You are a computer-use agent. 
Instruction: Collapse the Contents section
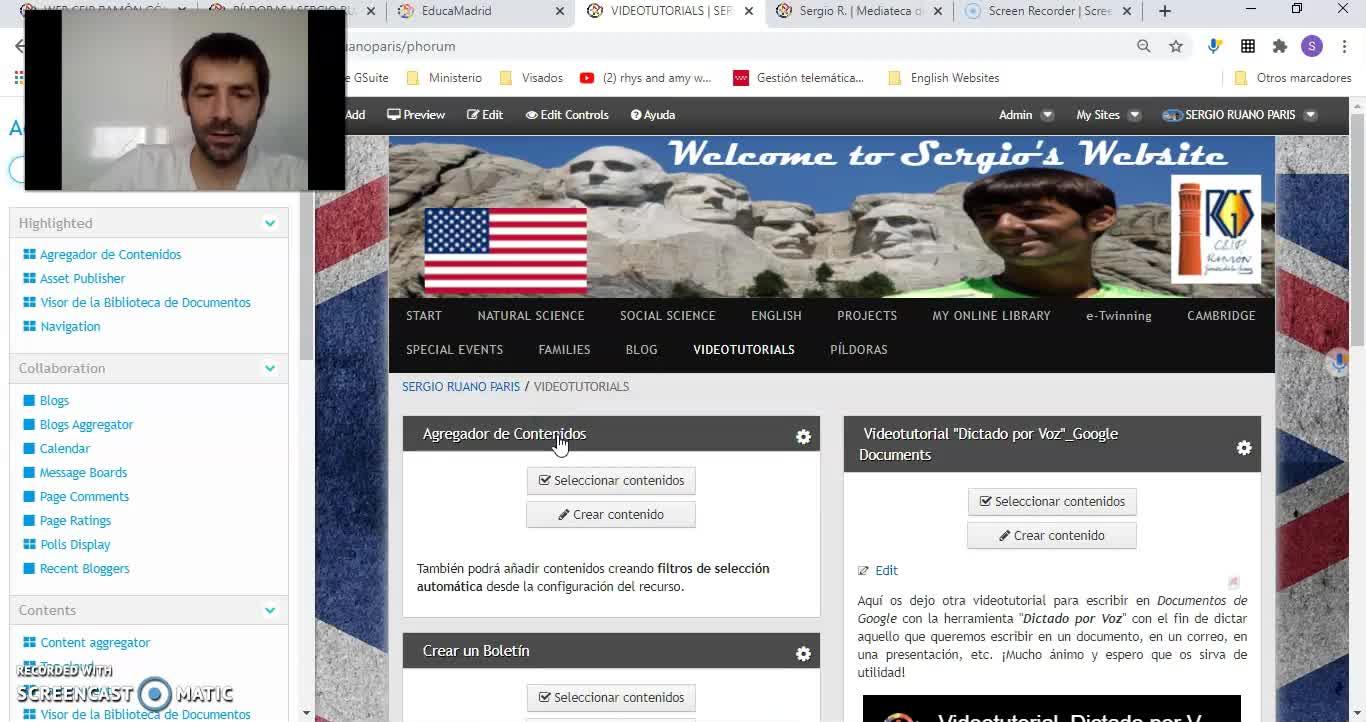point(270,610)
